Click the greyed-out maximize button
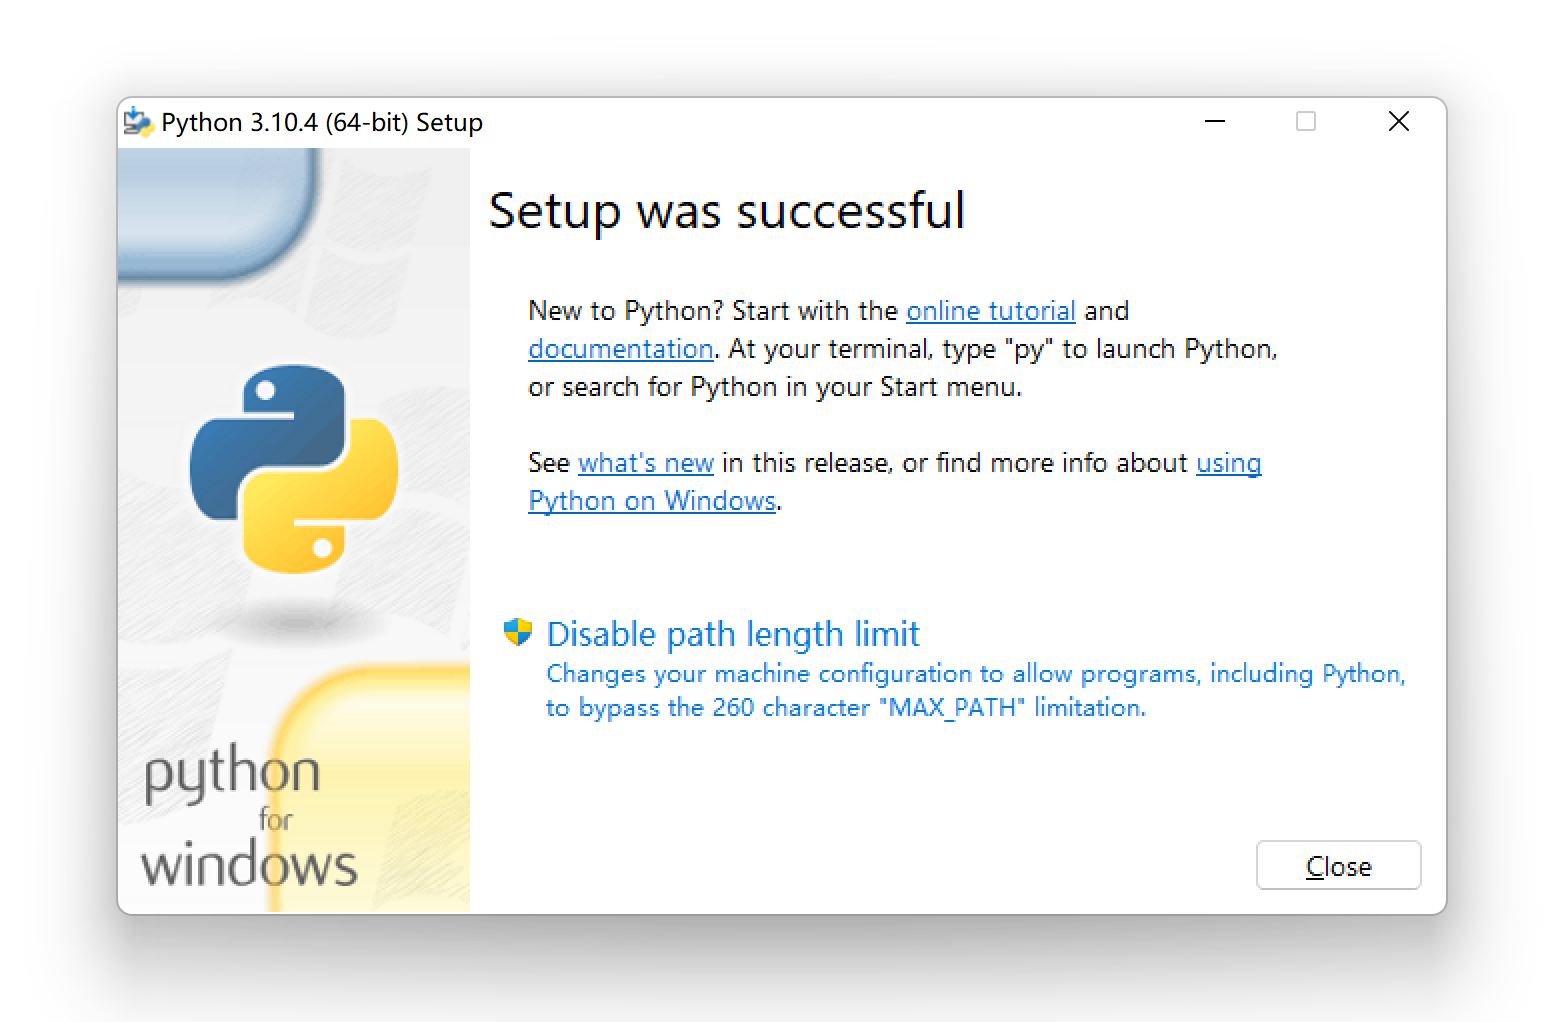 coord(1305,122)
